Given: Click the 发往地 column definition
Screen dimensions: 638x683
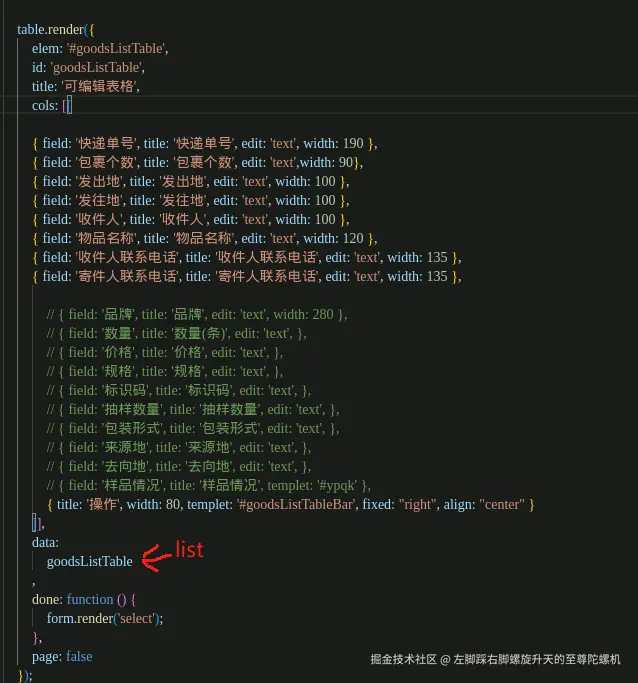Looking at the screenshot, I should click(191, 200).
